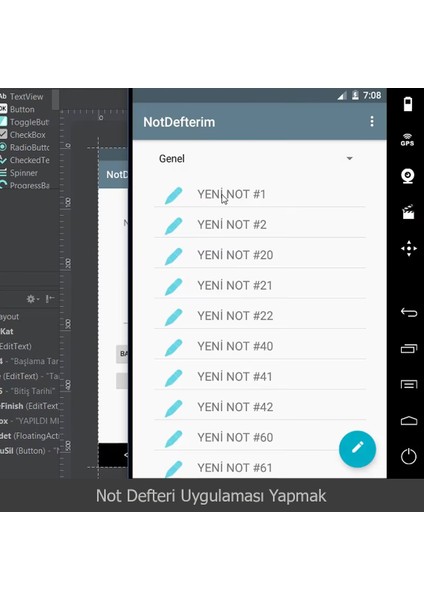This screenshot has width=424, height=600.
Task: Click pencil icon beside YENİ NOT #60
Action: pos(173,439)
